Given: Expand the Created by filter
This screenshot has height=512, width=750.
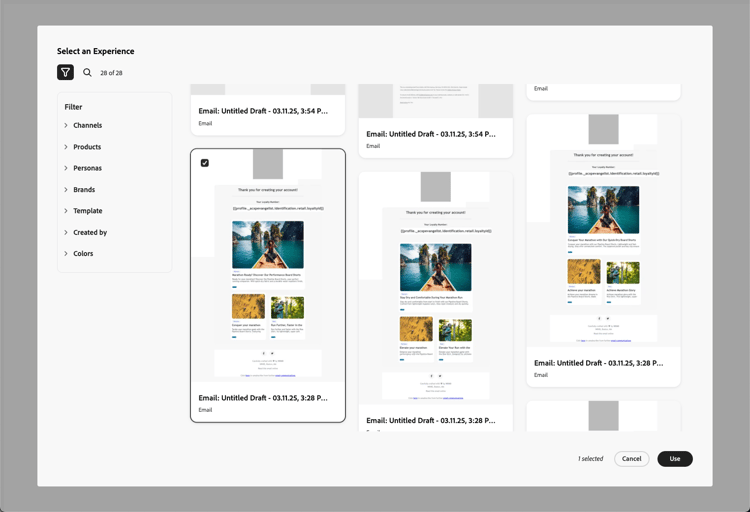Looking at the screenshot, I should pos(86,232).
